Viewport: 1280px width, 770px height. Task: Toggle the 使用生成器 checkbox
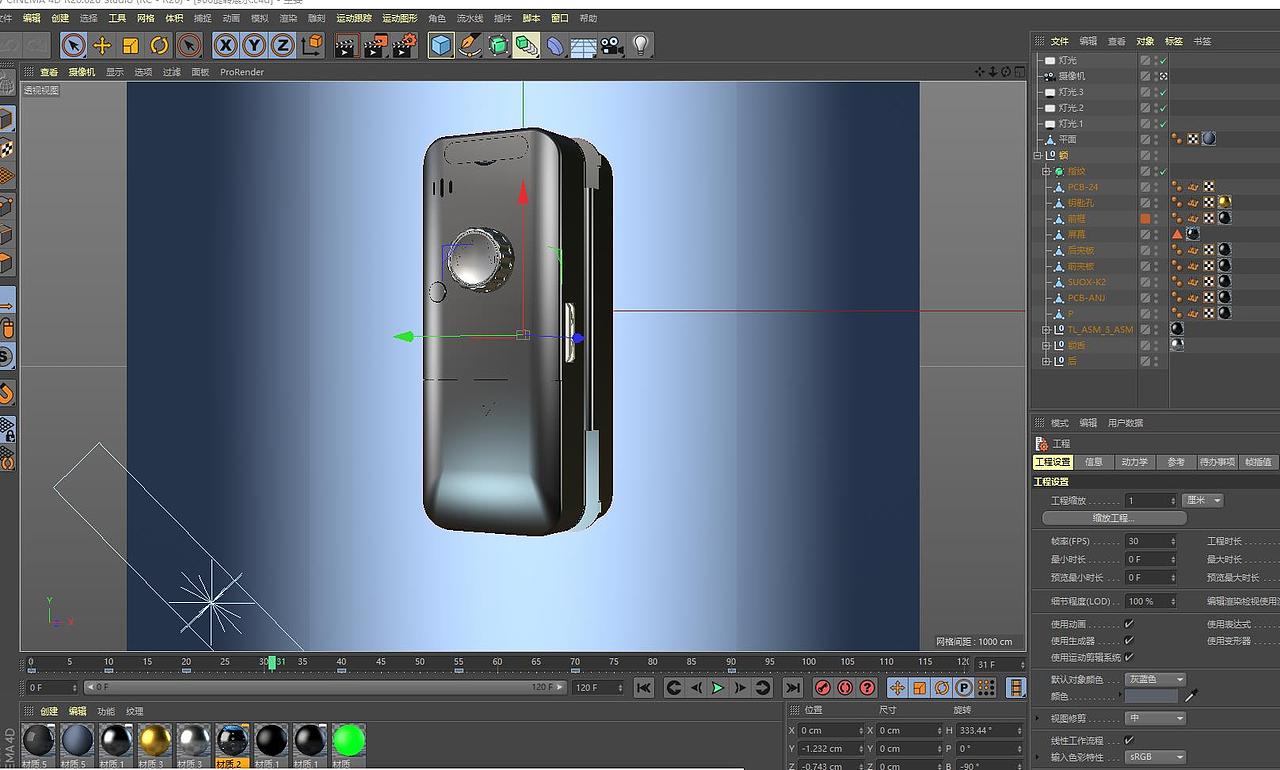point(1129,640)
